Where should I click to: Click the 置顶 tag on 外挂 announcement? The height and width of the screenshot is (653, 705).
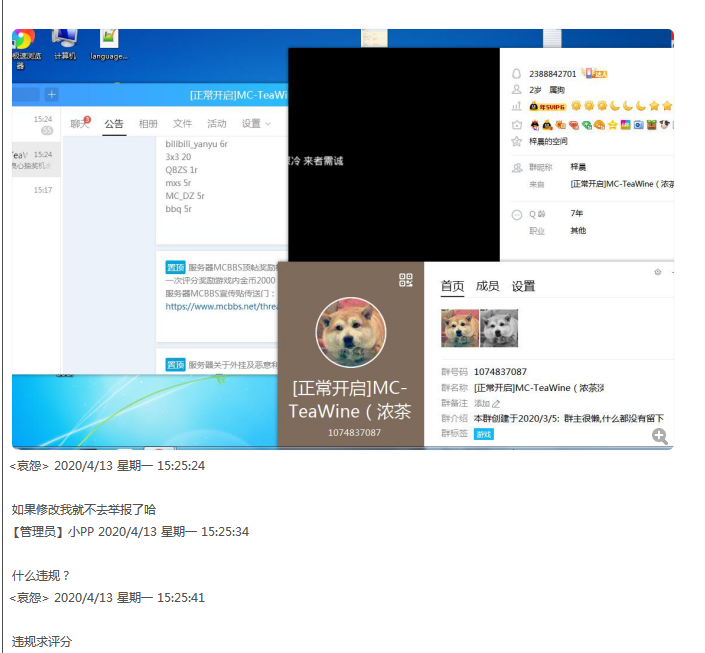point(175,365)
